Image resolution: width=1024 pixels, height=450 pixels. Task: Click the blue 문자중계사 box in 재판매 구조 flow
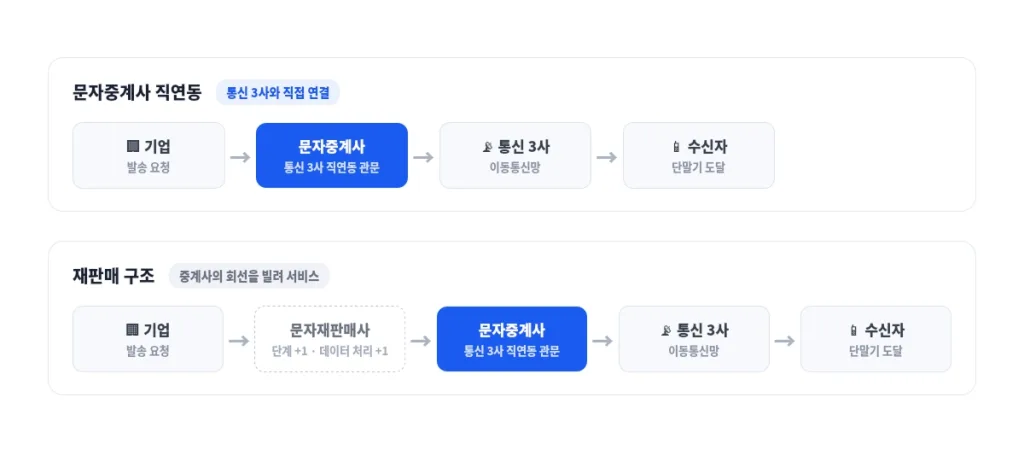[x=512, y=339]
